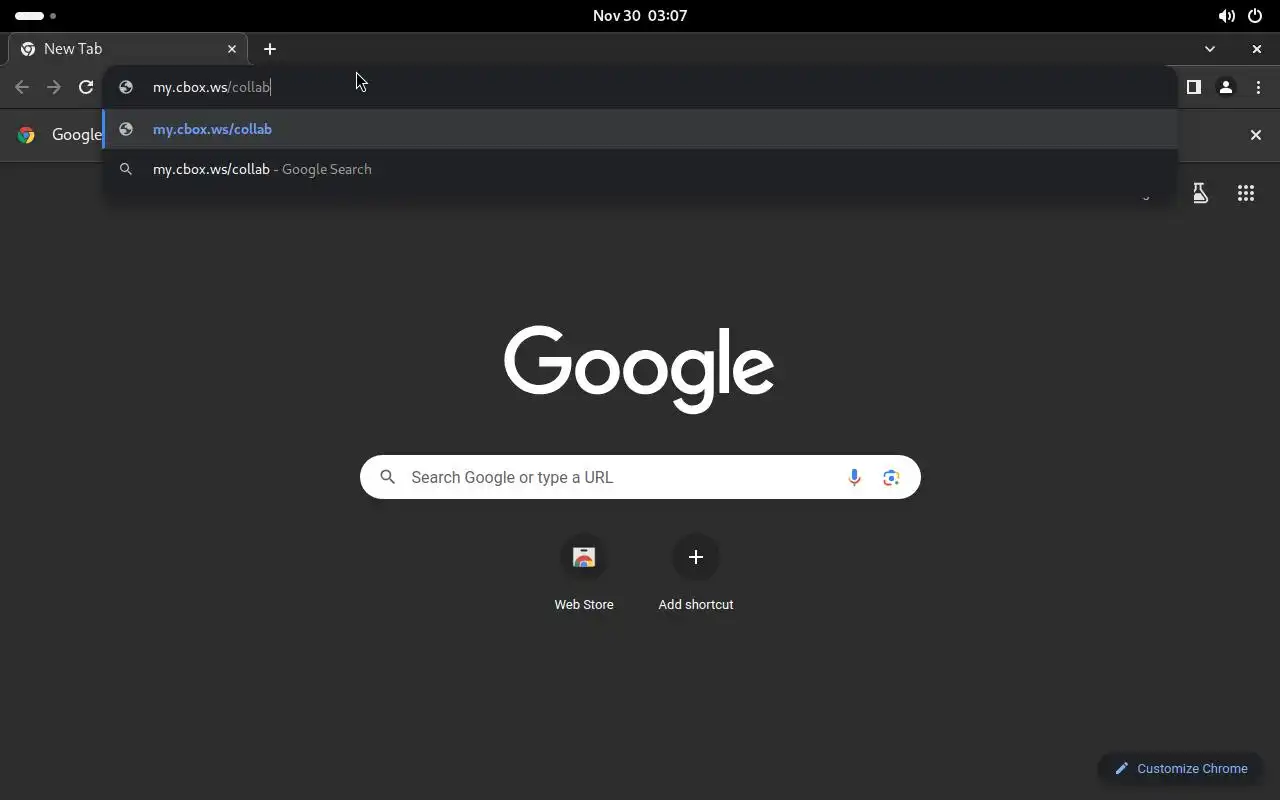Open the tab search dropdown chevron
This screenshot has height=800, width=1280.
coord(1210,49)
